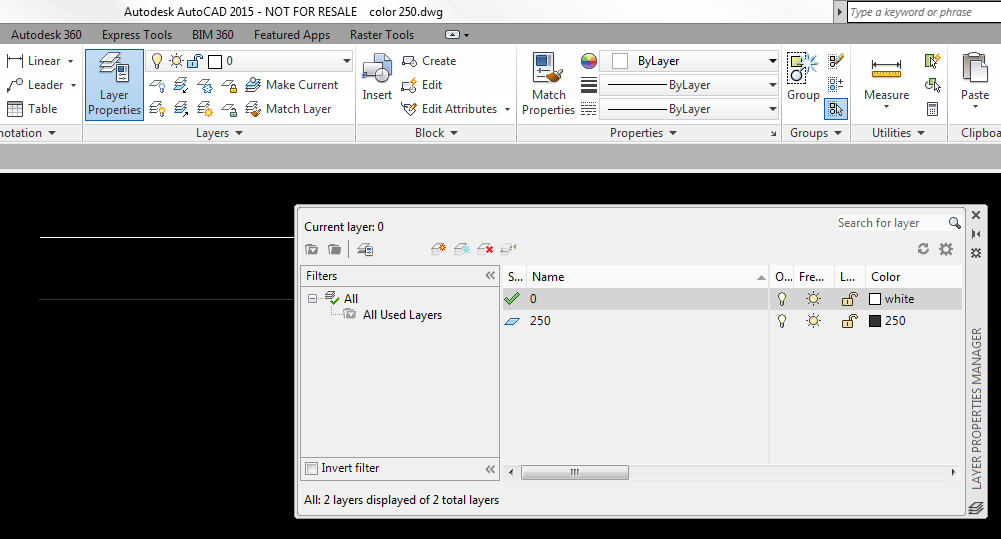Click the Match Properties paintbrush icon
The image size is (1001, 539).
[x=548, y=69]
